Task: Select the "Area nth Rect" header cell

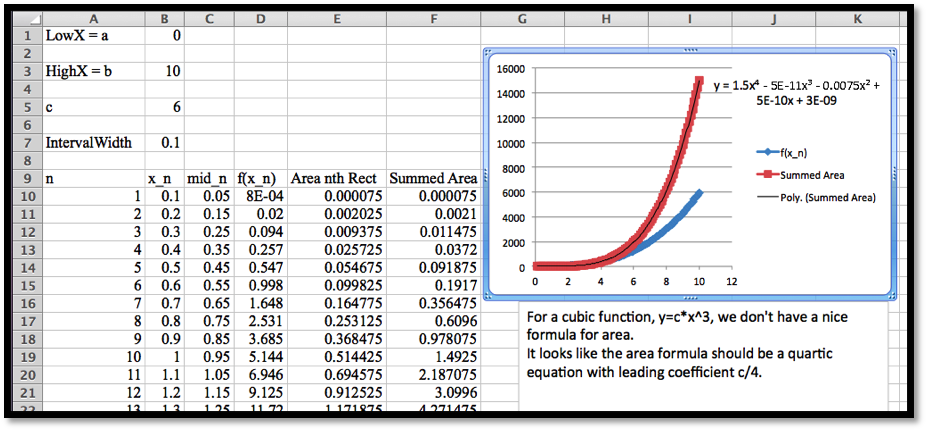Action: tap(335, 178)
